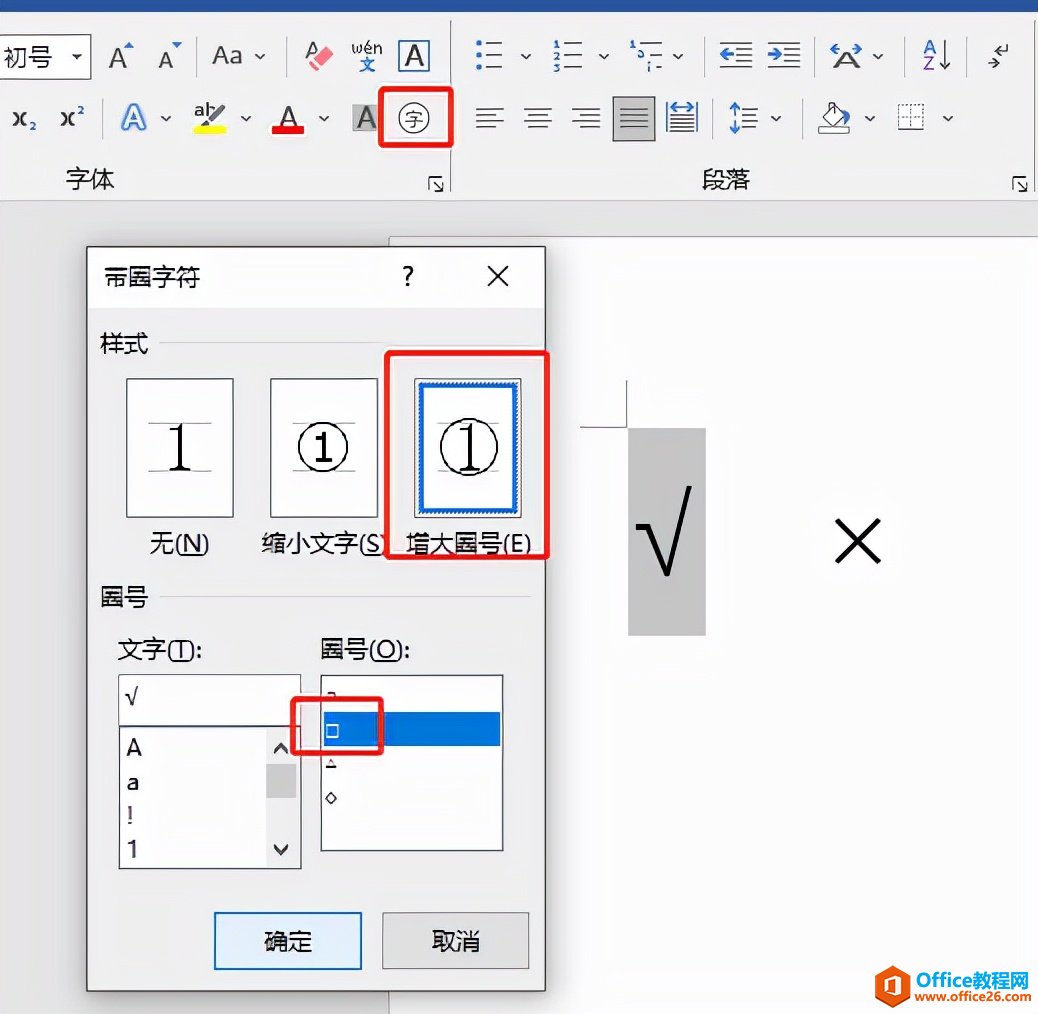1038x1014 pixels.
Task: Click the 确定 confirm button
Action: (x=287, y=940)
